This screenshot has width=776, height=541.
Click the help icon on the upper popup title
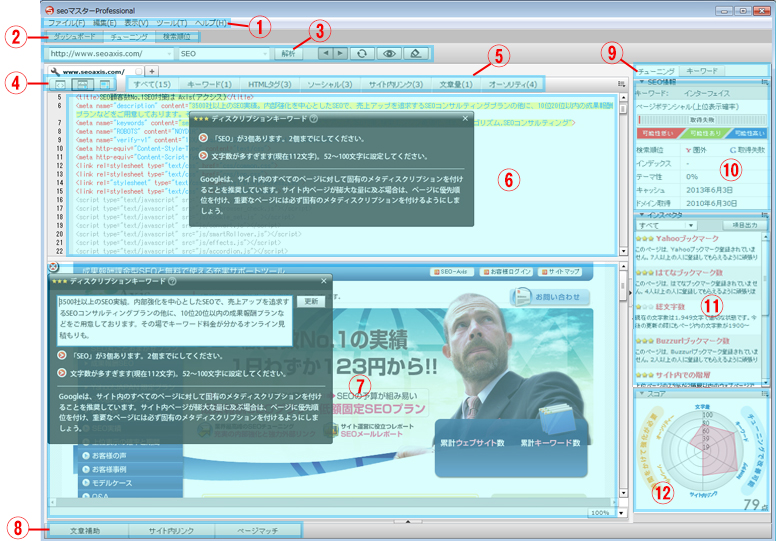tap(313, 118)
